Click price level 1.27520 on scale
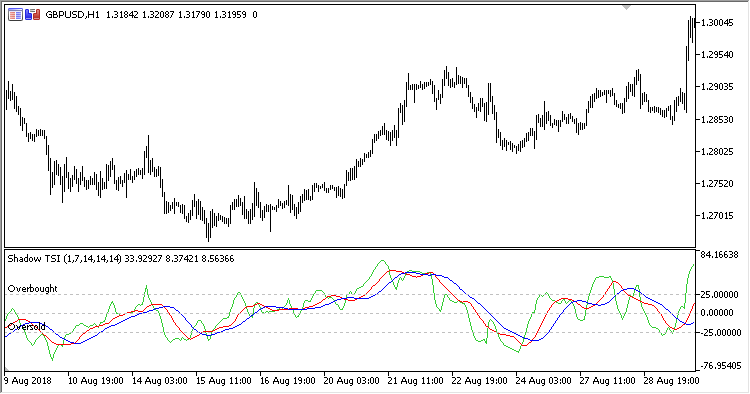Screen dimensions: 750x394 point(717,184)
